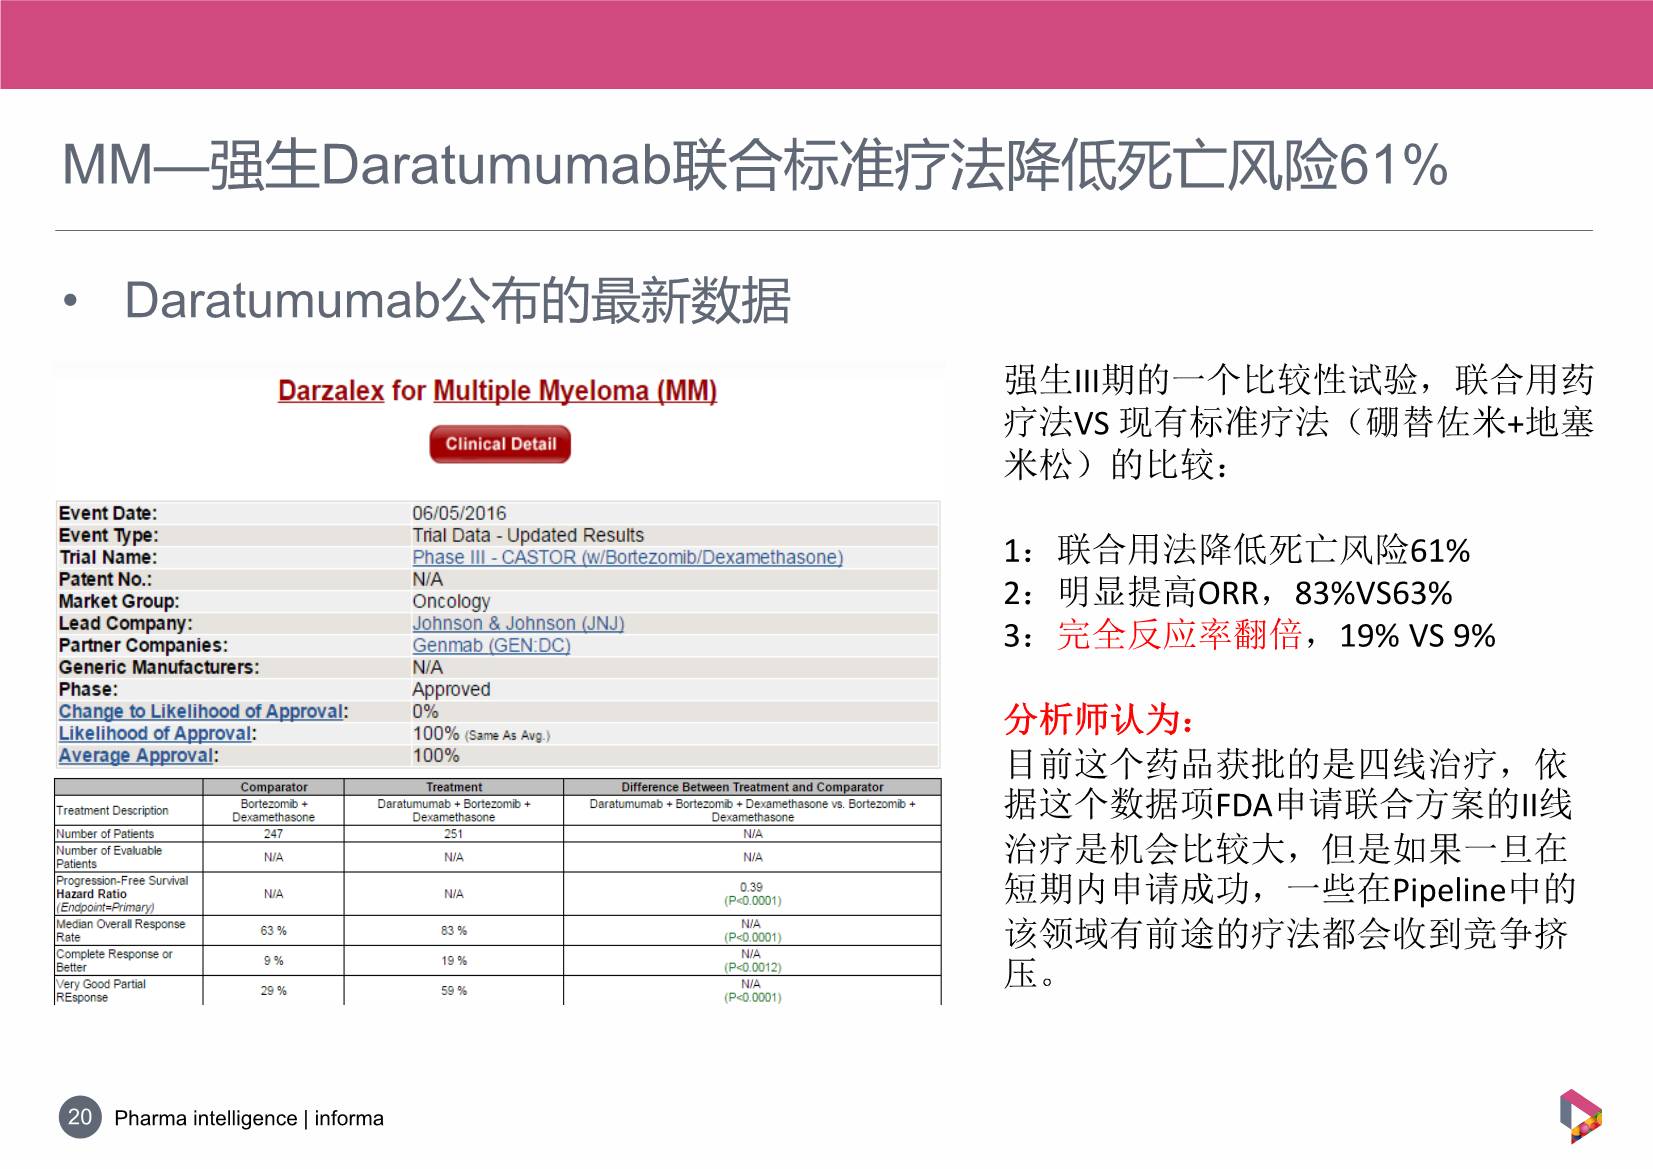Screen dimensions: 1653x1169
Task: Open the Darzalex link in the heading
Action: coord(331,391)
